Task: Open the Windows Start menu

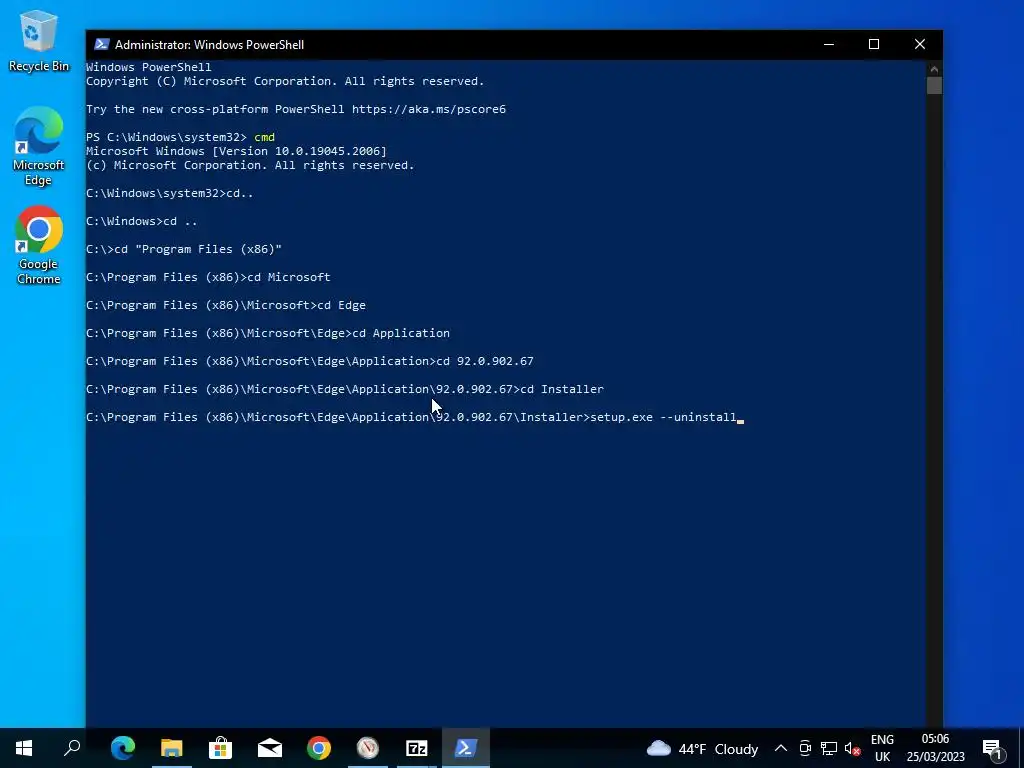Action: tap(24, 748)
